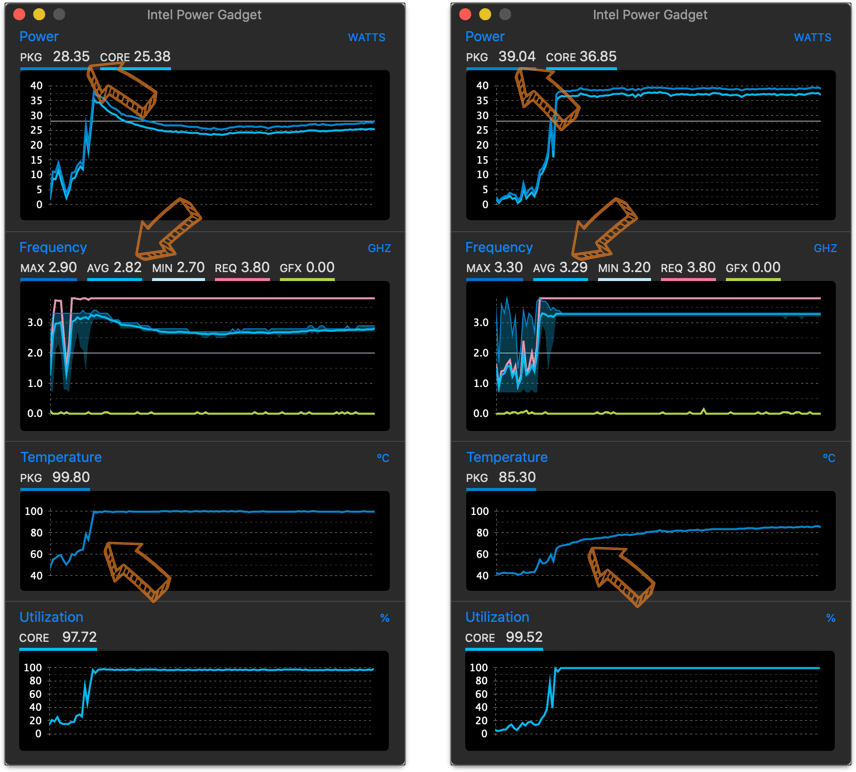Screen dimensions: 856x772
Task: Click CORE power value 25.38
Action: 152,57
